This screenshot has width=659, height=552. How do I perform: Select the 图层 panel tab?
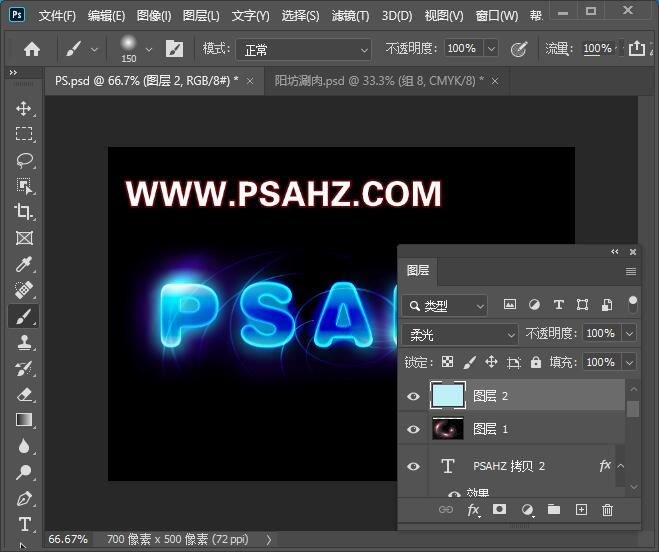(418, 270)
